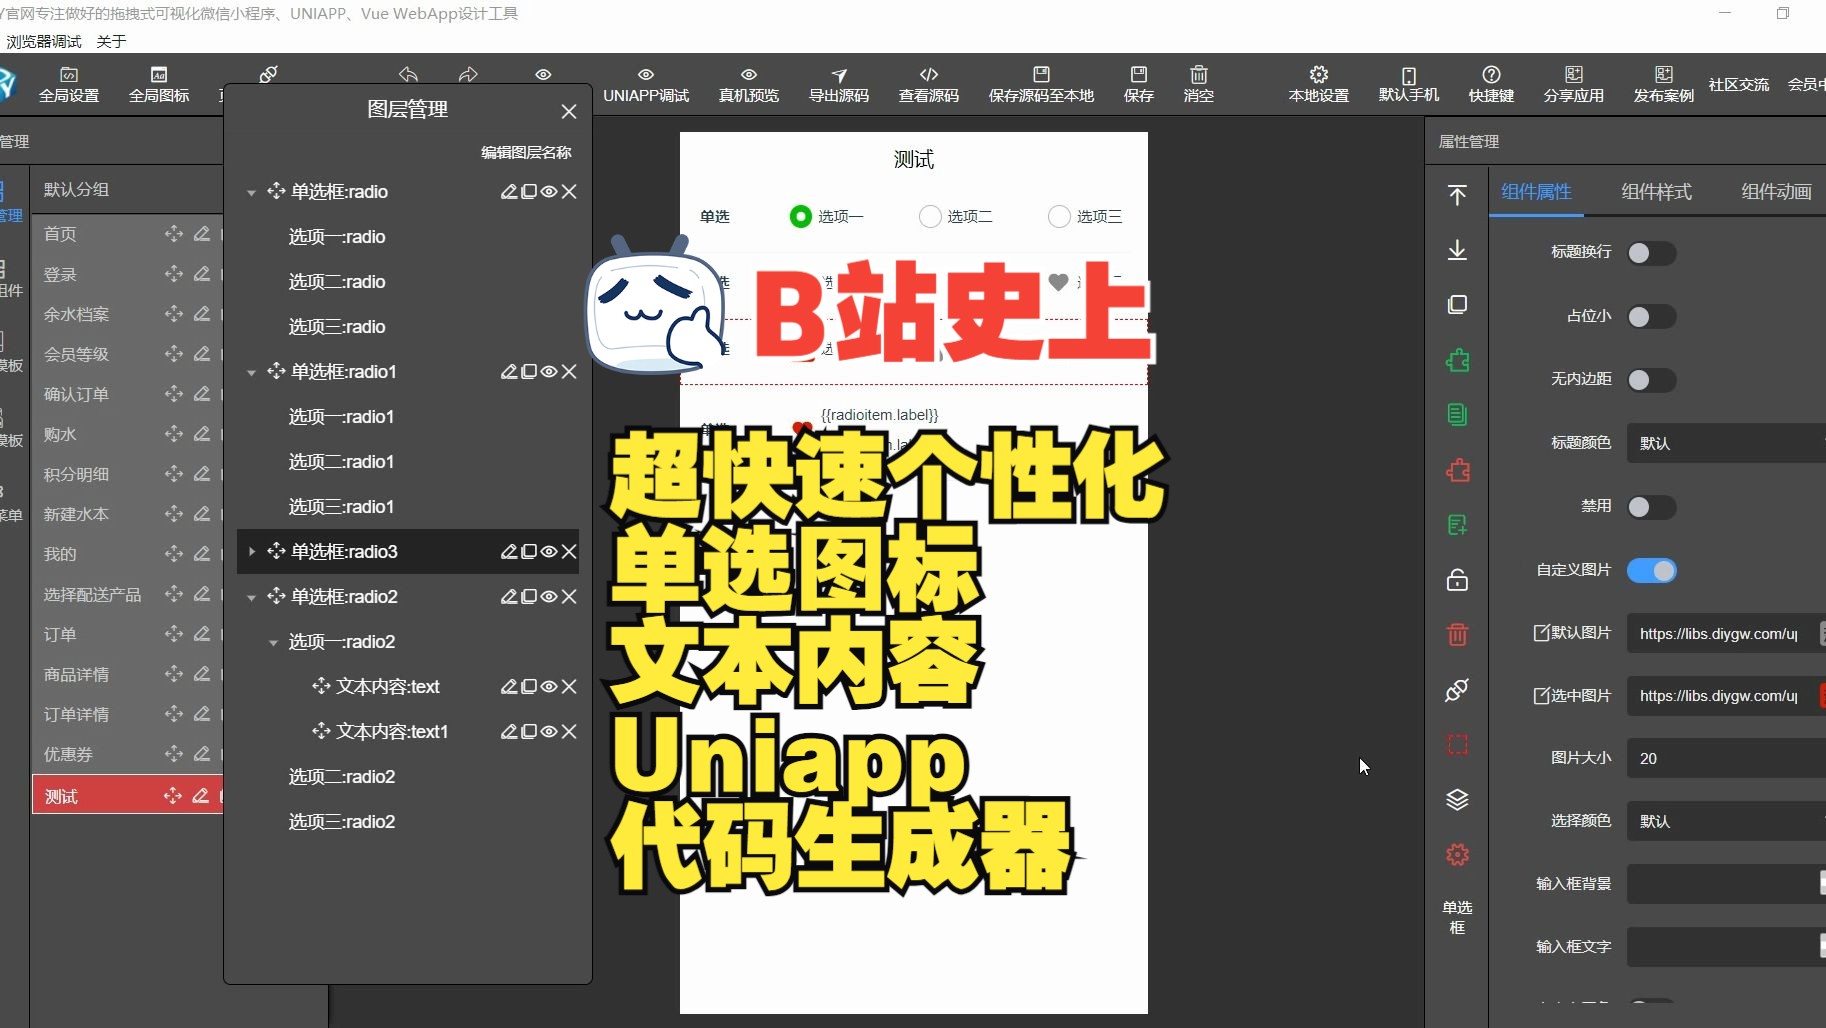Open 本地设置 local settings

coord(1317,83)
